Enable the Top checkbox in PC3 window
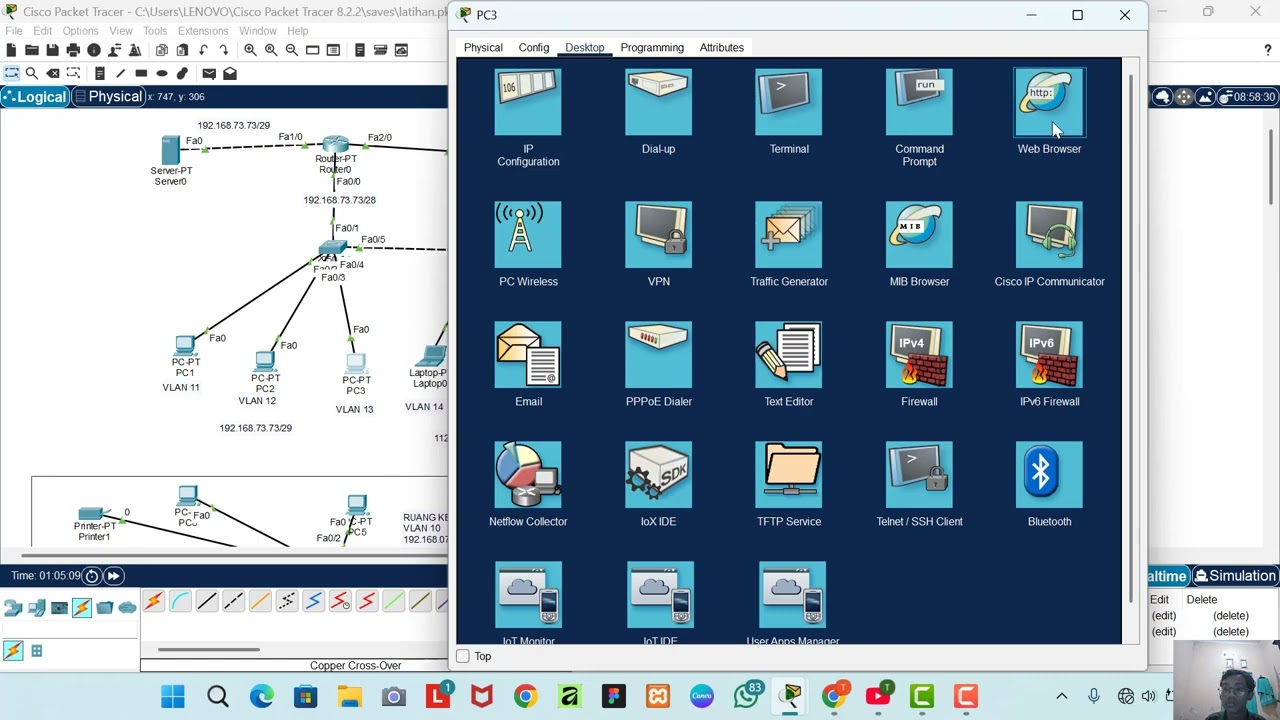The width and height of the screenshot is (1280, 720). (463, 656)
